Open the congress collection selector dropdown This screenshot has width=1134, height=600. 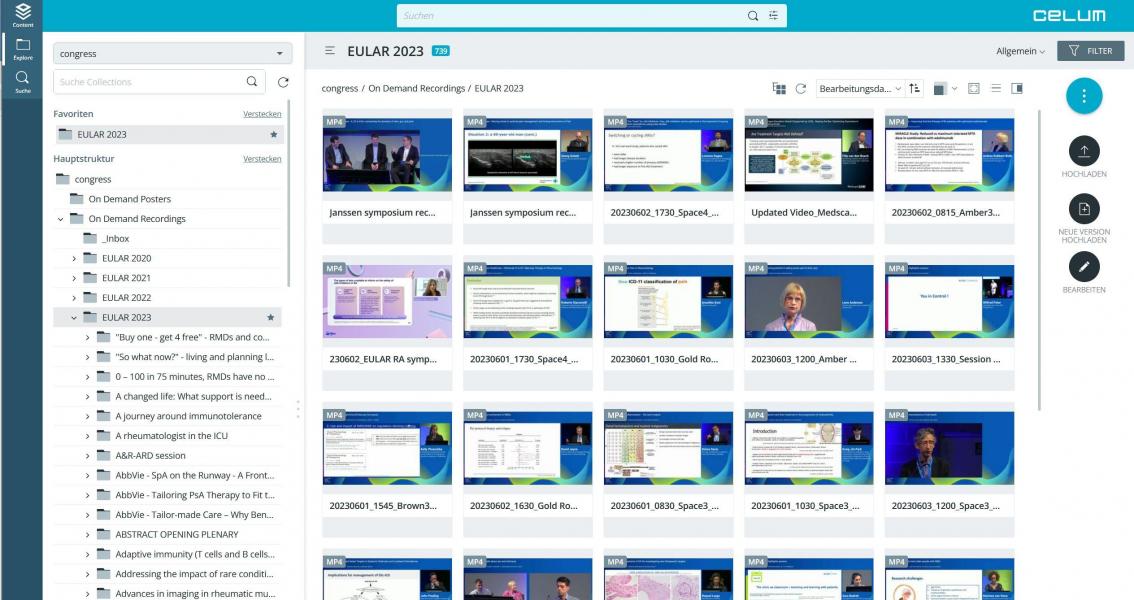click(172, 53)
